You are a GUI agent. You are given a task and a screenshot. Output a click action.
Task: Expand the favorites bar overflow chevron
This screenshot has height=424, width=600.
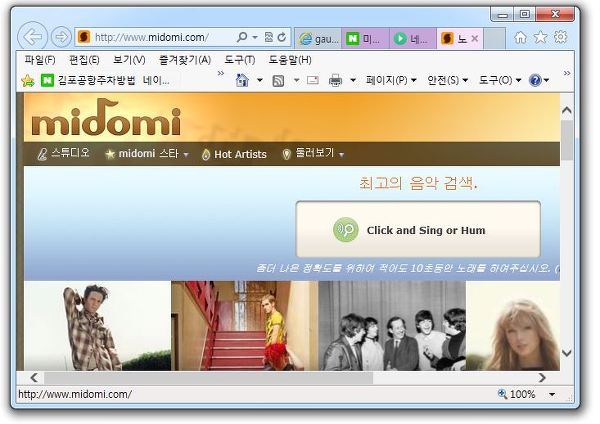(221, 73)
